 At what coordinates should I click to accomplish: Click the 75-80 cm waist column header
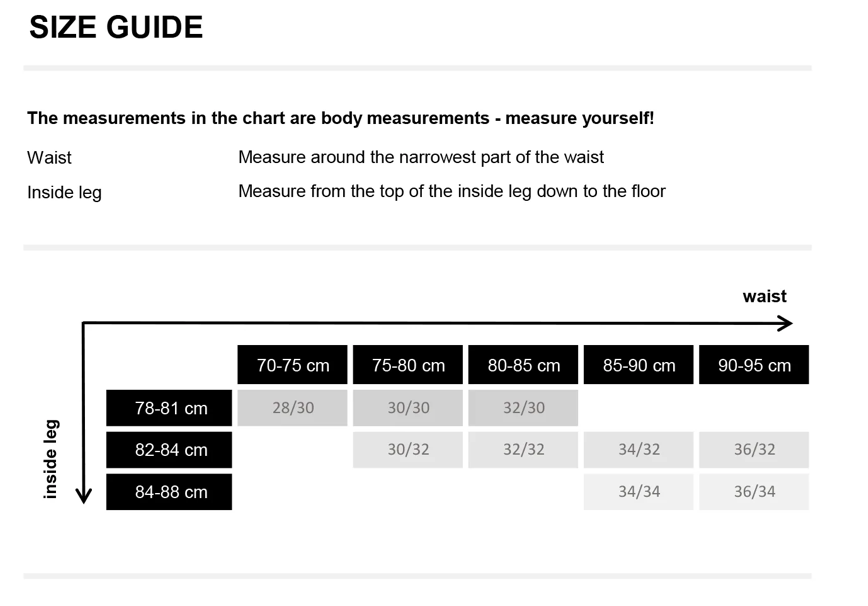(408, 365)
